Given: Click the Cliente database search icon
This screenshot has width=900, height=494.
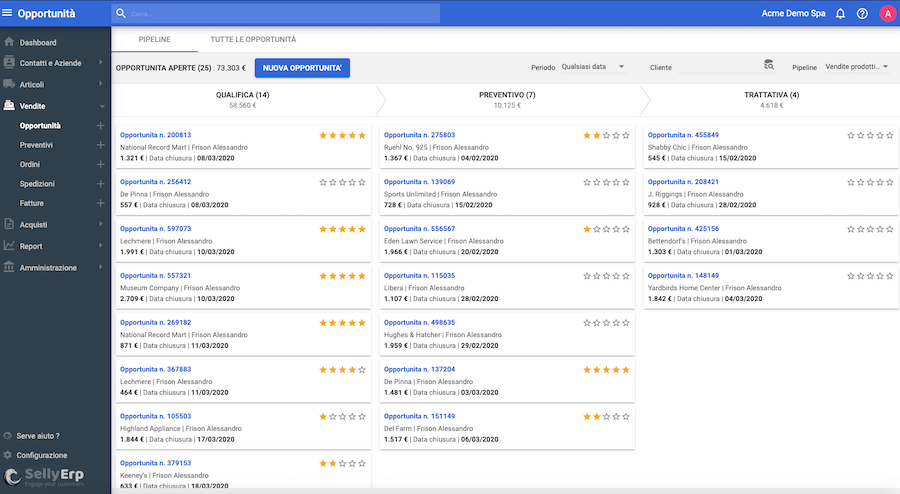Looking at the screenshot, I should click(x=769, y=66).
